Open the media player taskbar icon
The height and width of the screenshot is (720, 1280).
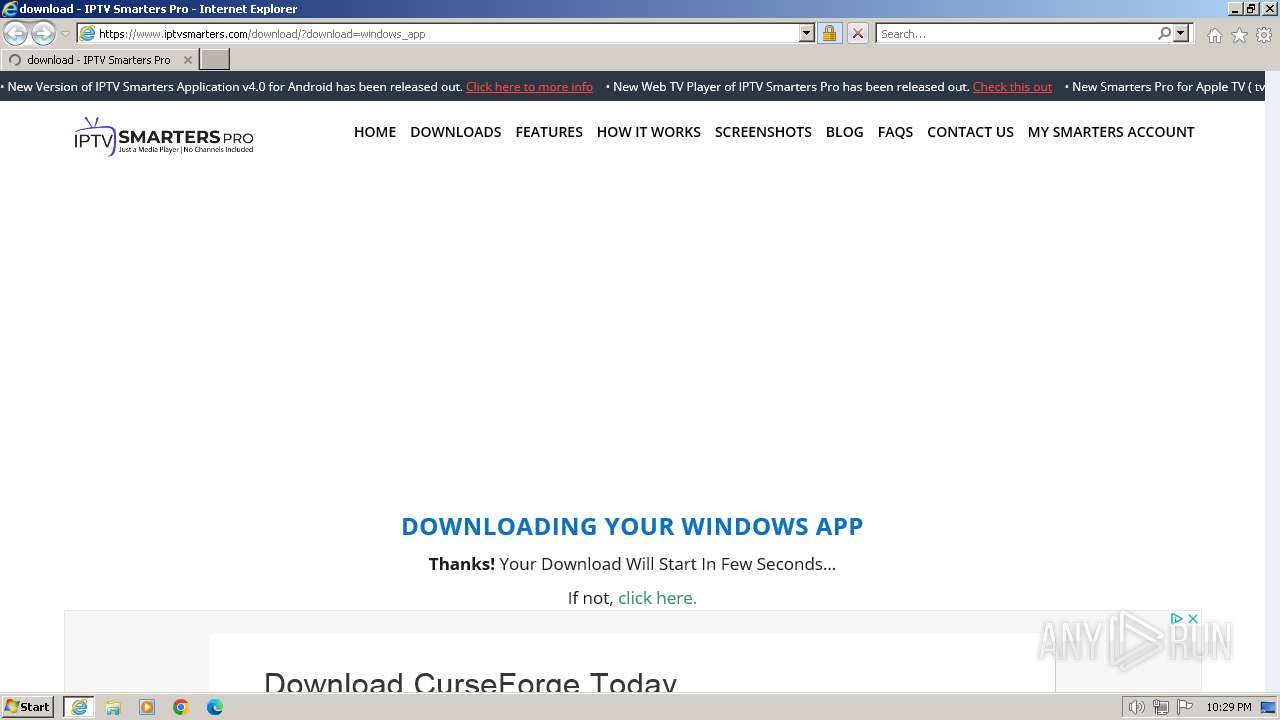tap(147, 707)
